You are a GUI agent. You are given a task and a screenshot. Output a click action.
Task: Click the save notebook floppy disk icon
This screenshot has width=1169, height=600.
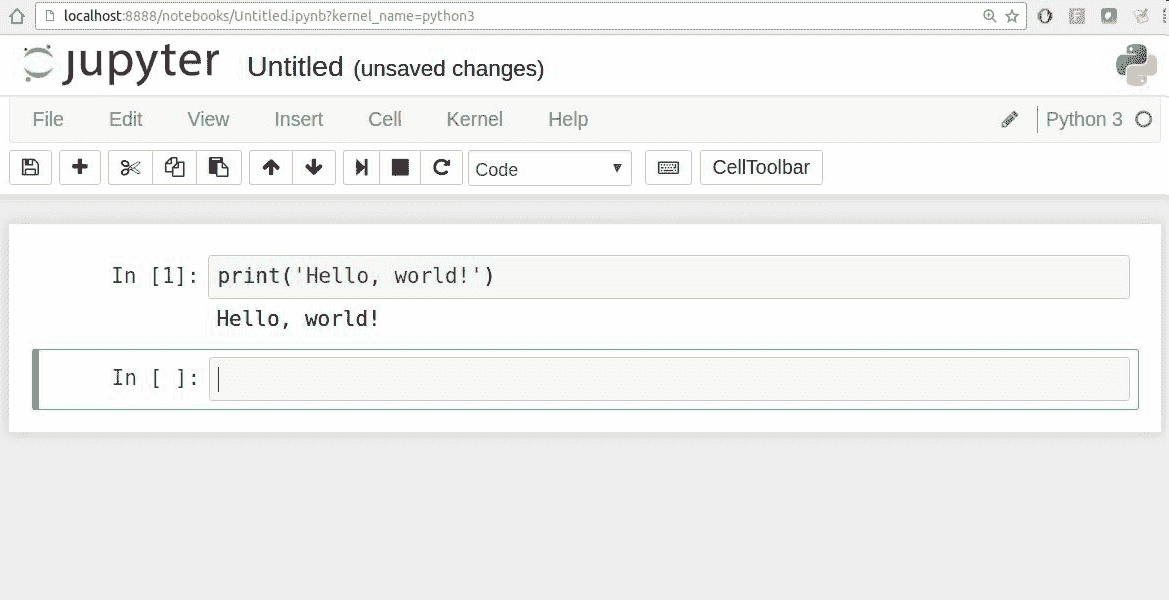30,167
